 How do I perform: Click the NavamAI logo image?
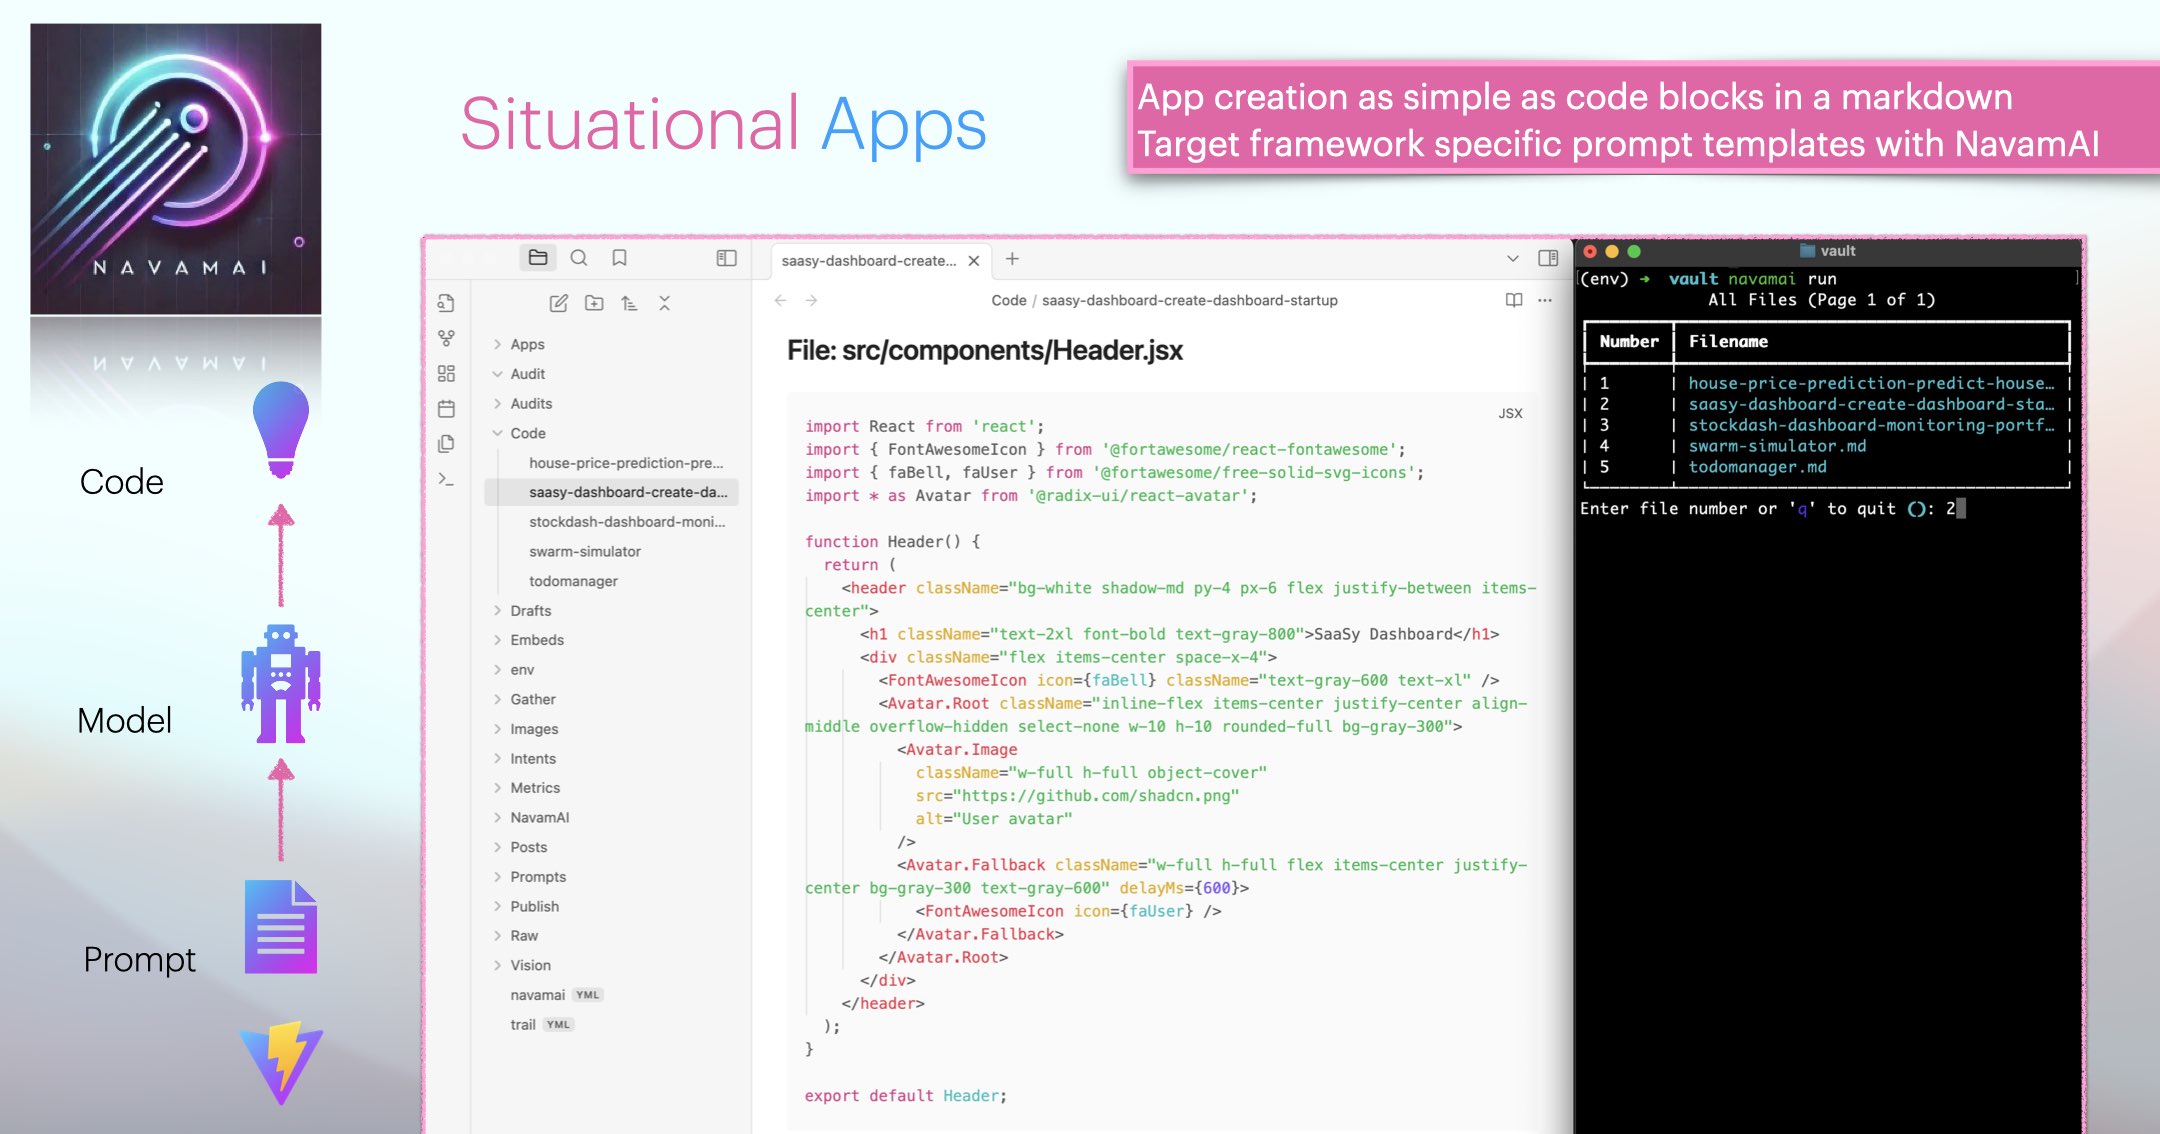pyautogui.click(x=176, y=169)
